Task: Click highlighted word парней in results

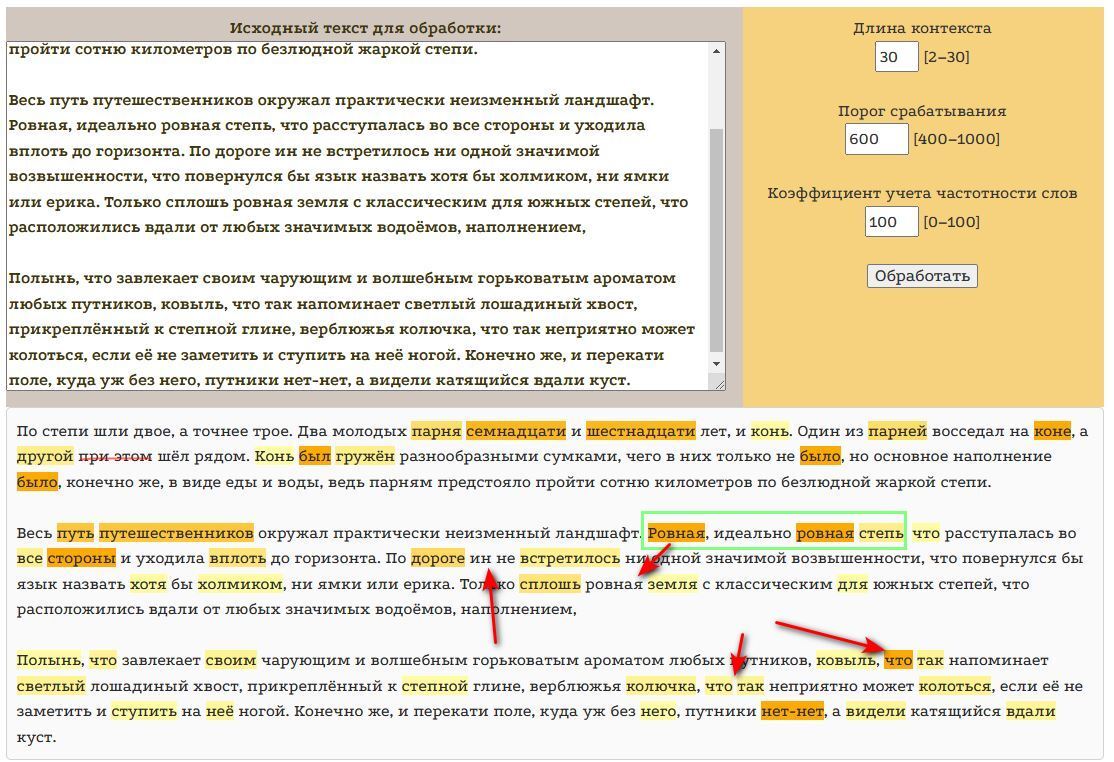Action: point(897,431)
